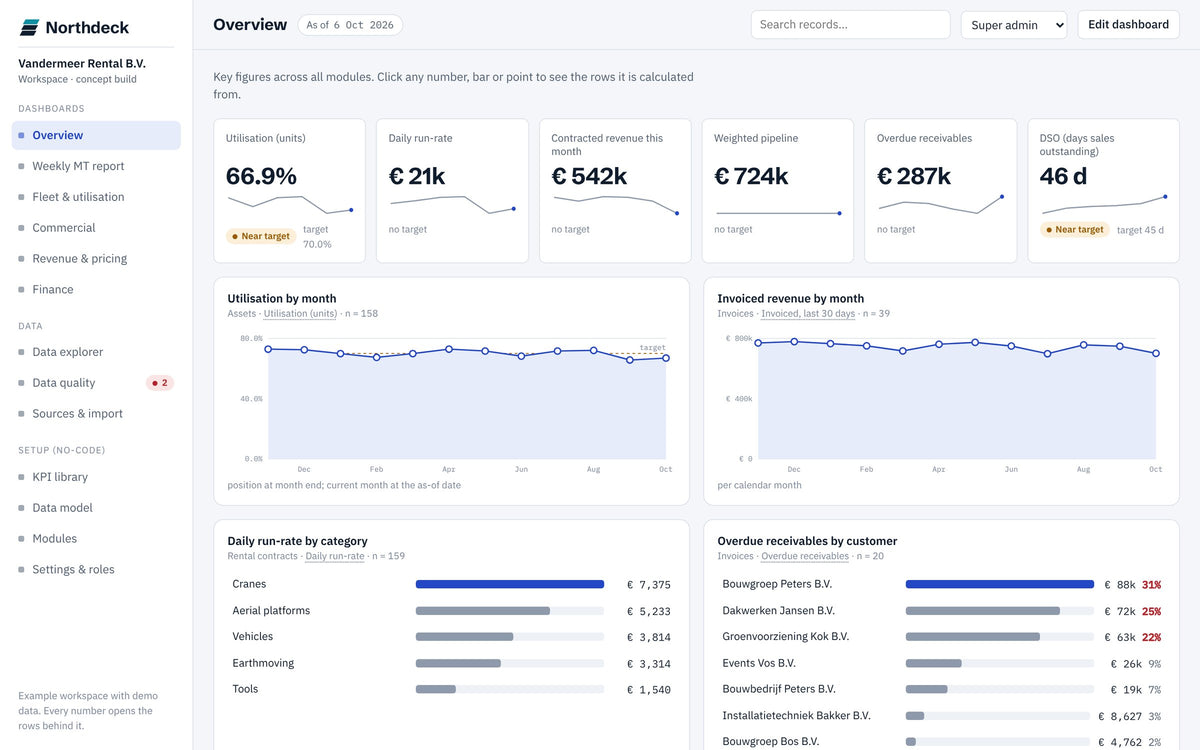The image size is (1200, 750).
Task: Click the € 88k value for Bouwgroep Peters
Action: 1120,585
